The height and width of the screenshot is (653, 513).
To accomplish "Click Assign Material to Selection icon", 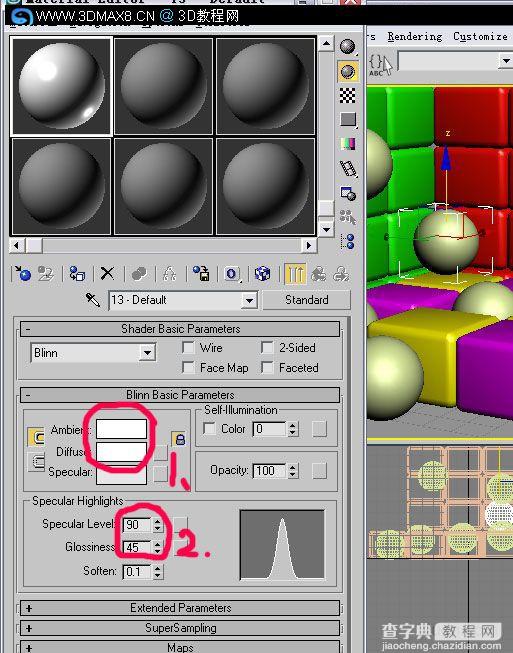I will pos(77,274).
